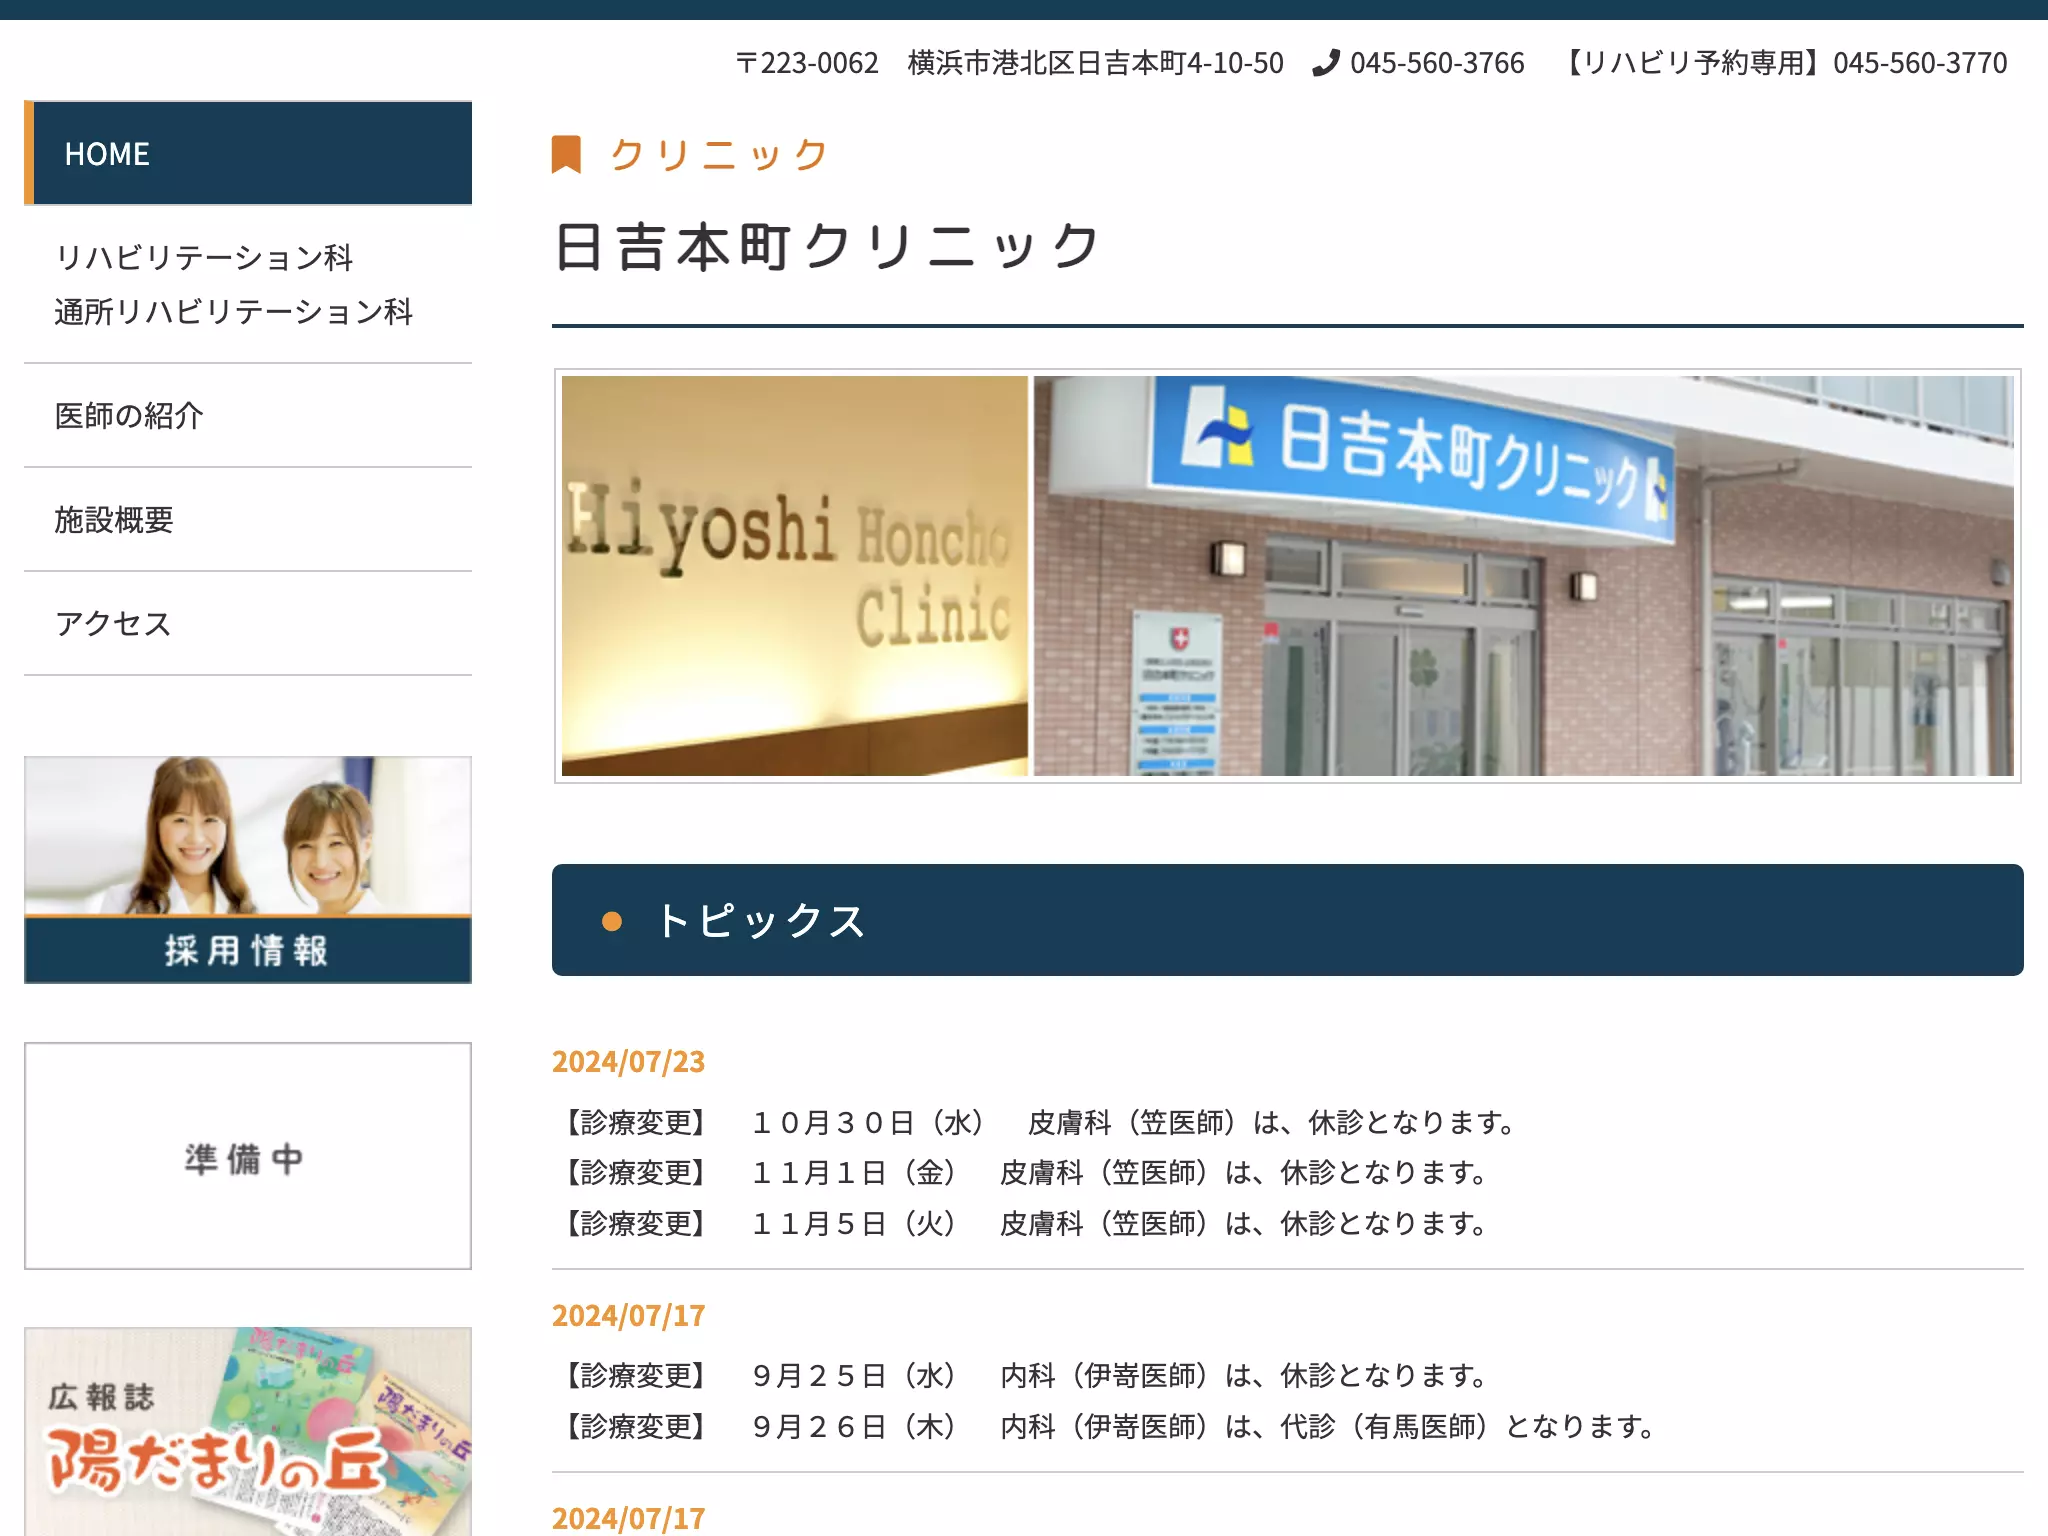This screenshot has height=1536, width=2048.
Task: Click the 9月26日(木) 内科 代診 notice
Action: point(1107,1426)
